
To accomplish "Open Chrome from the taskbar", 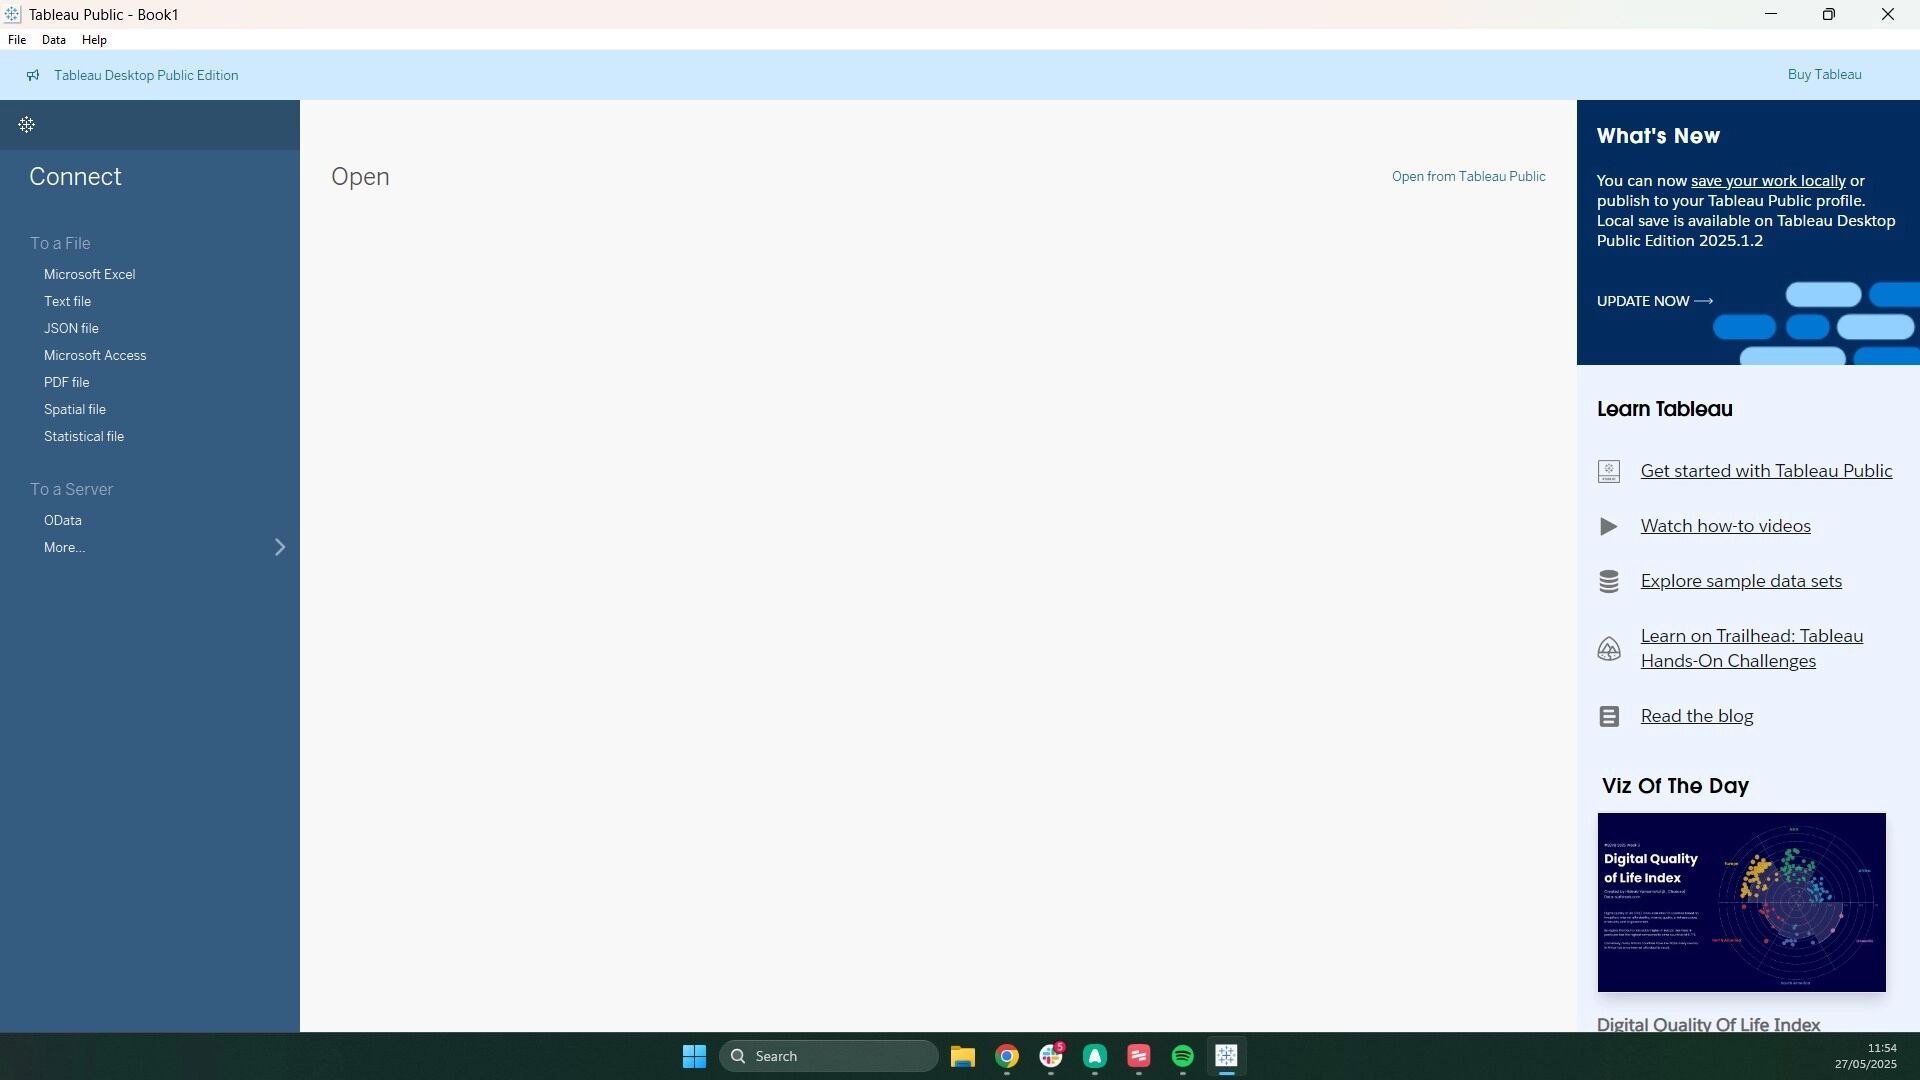I will click(1007, 1056).
